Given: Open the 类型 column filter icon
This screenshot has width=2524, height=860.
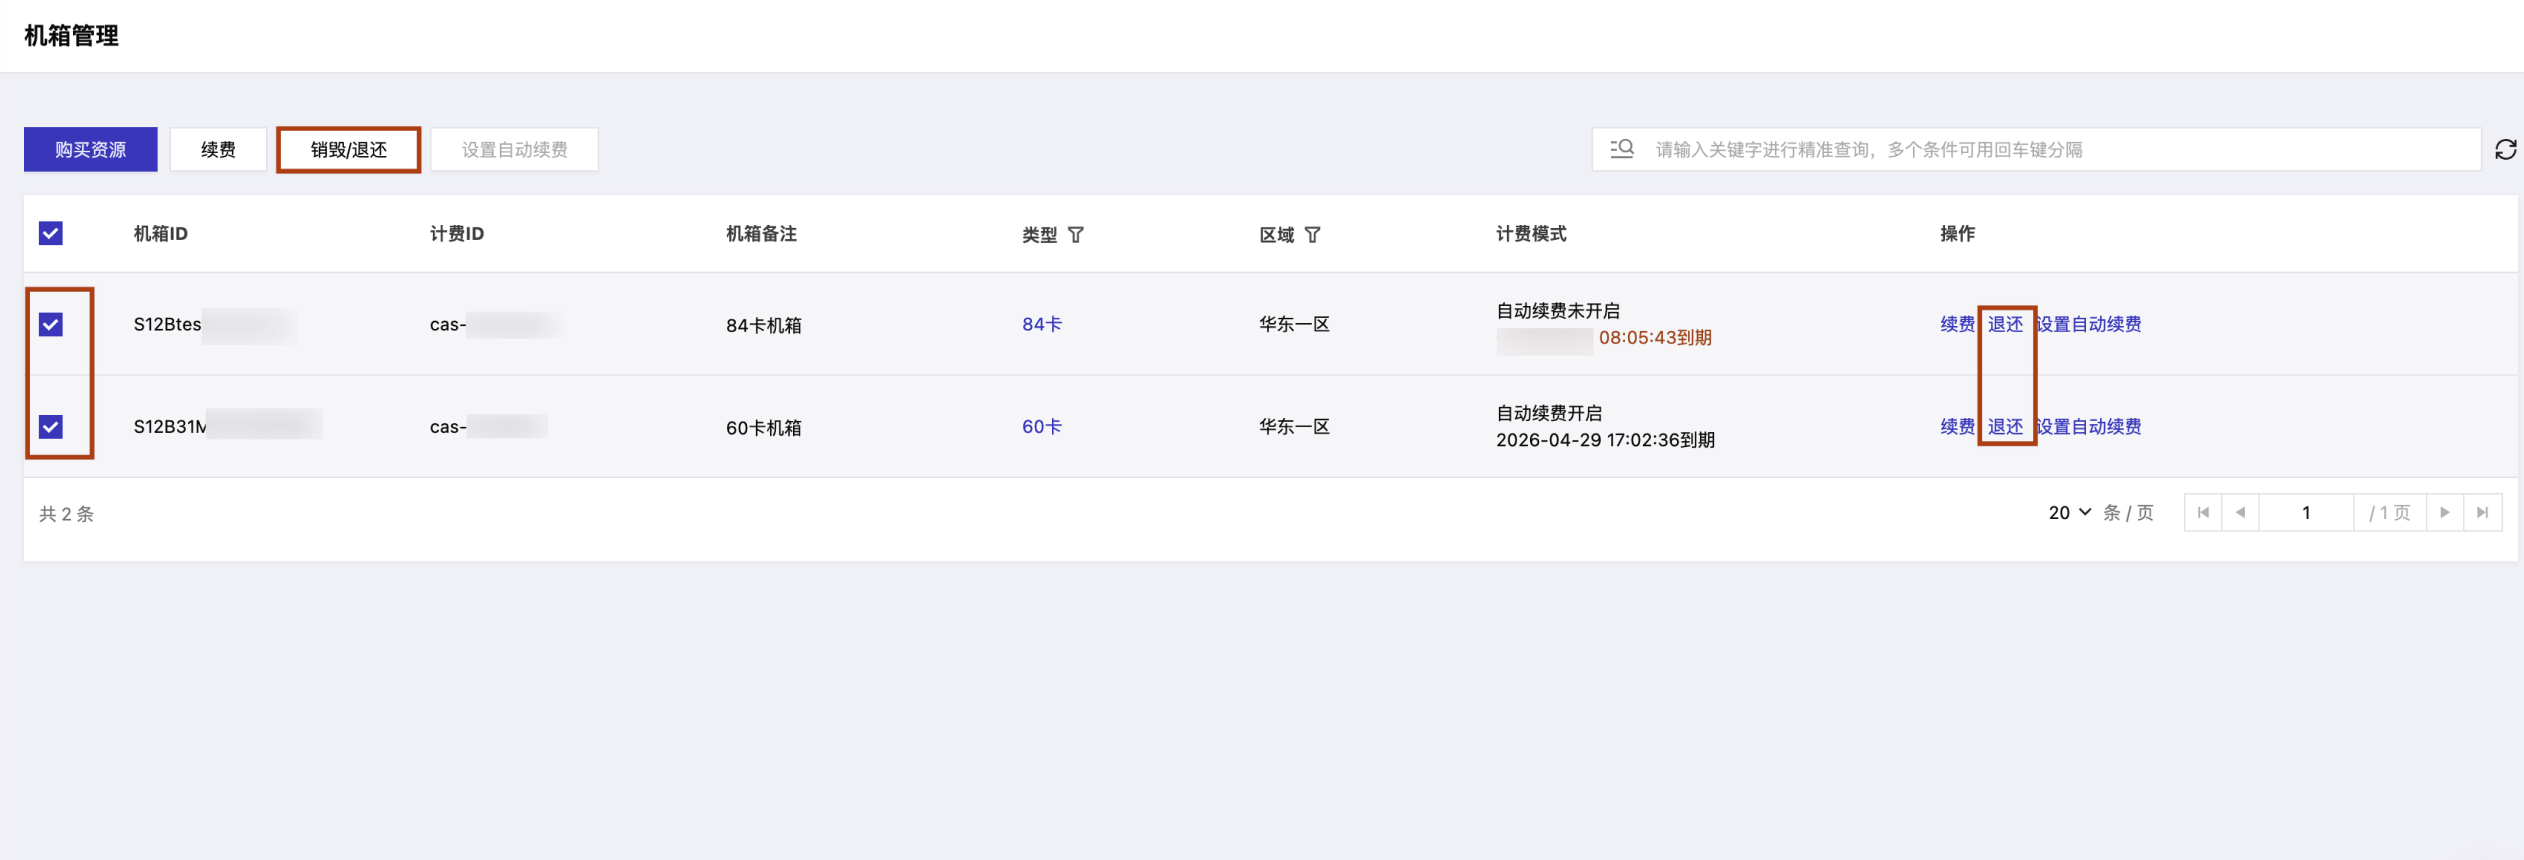Looking at the screenshot, I should click(x=1076, y=235).
